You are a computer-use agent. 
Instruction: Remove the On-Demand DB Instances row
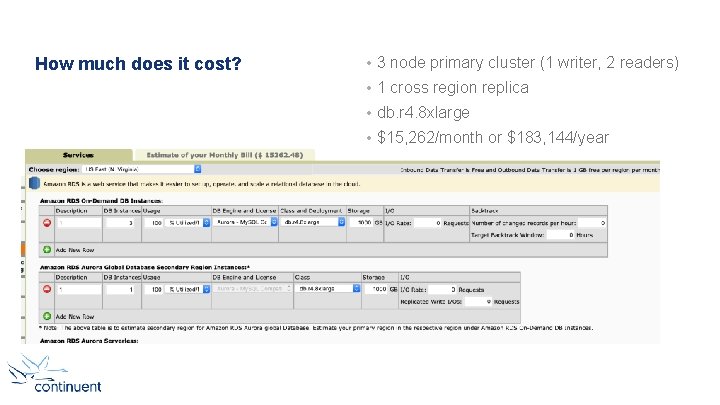[47, 223]
